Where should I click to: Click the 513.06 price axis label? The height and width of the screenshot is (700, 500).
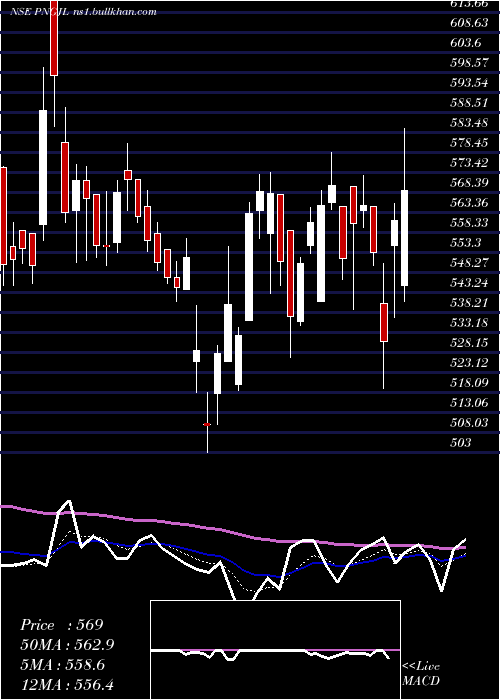point(469,402)
